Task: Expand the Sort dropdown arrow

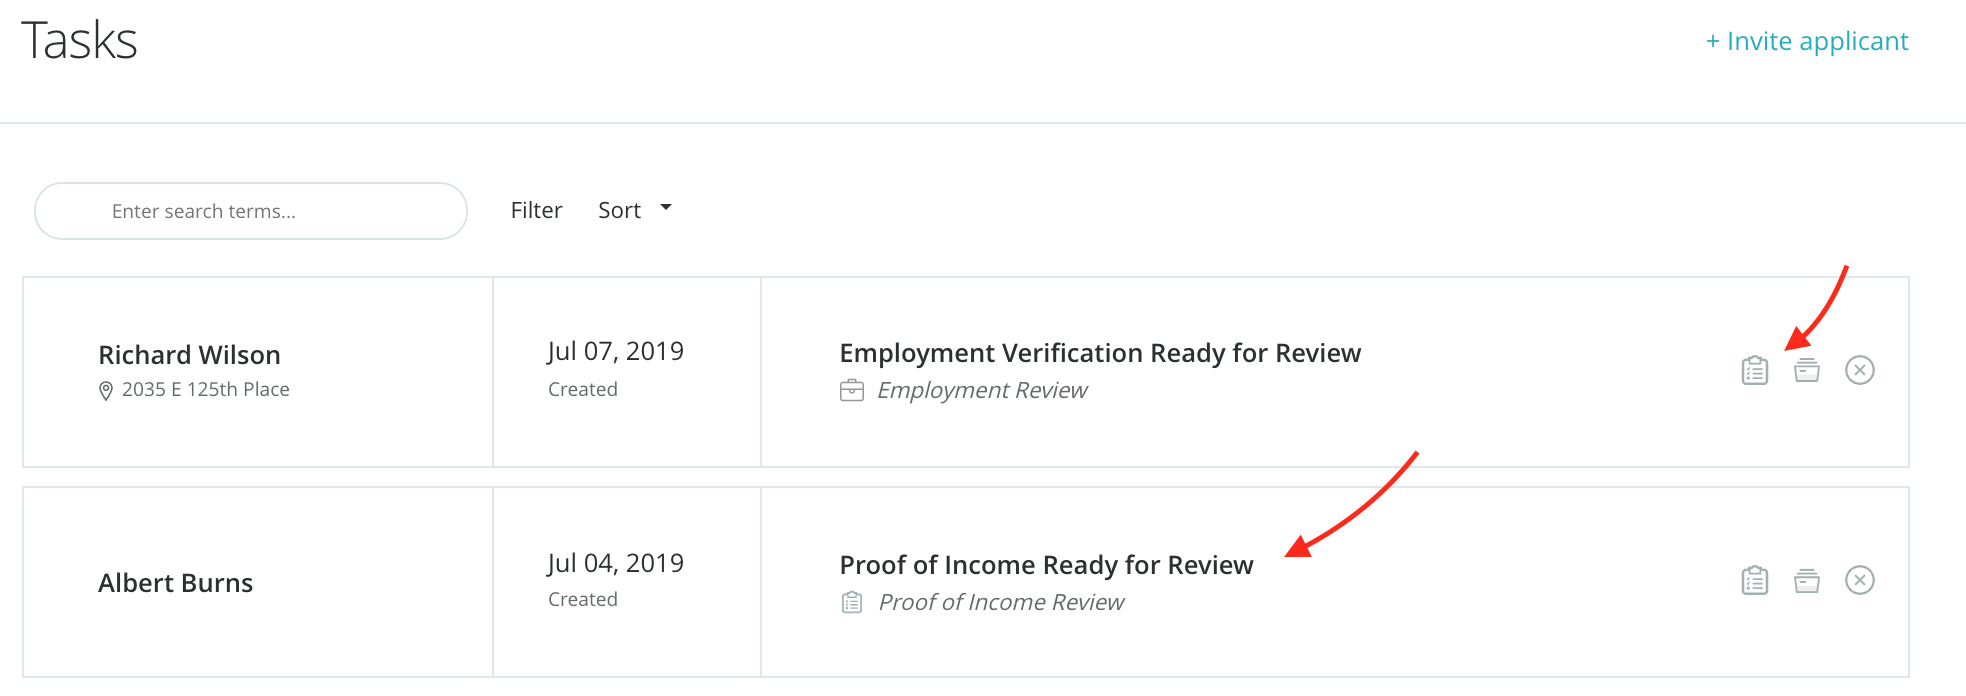Action: coord(666,208)
